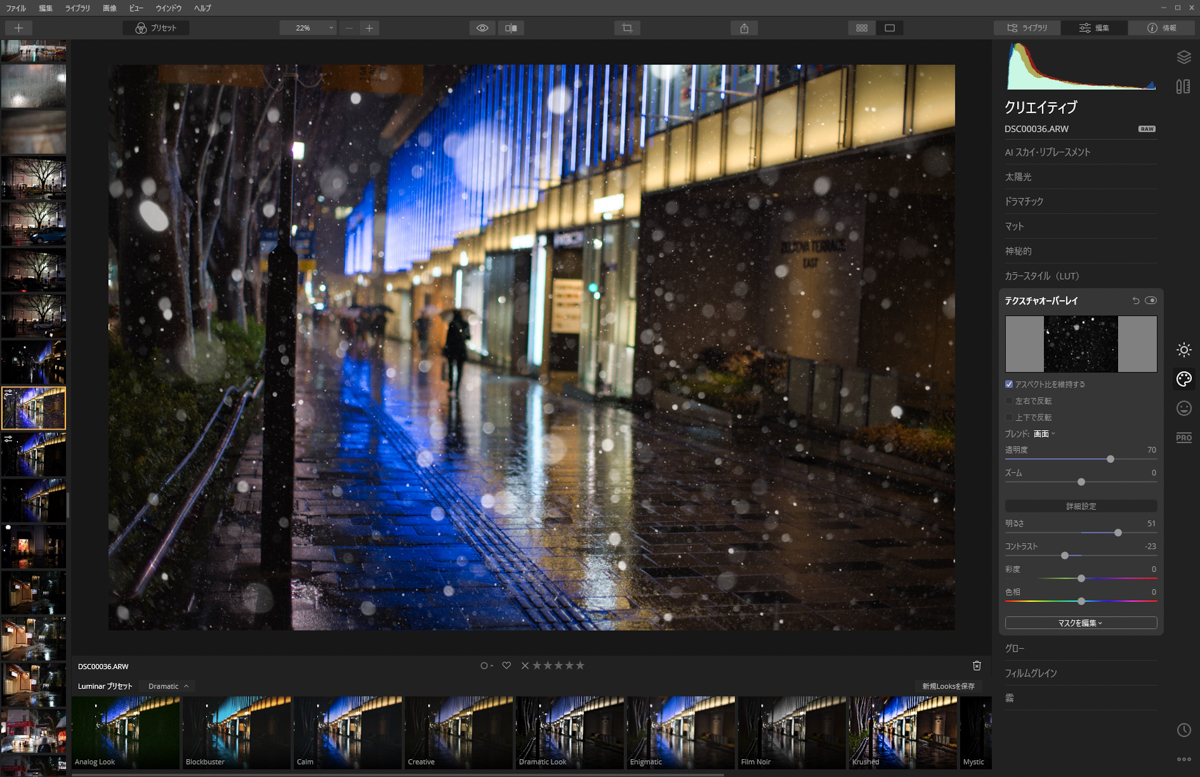Click the share export icon

744,28
